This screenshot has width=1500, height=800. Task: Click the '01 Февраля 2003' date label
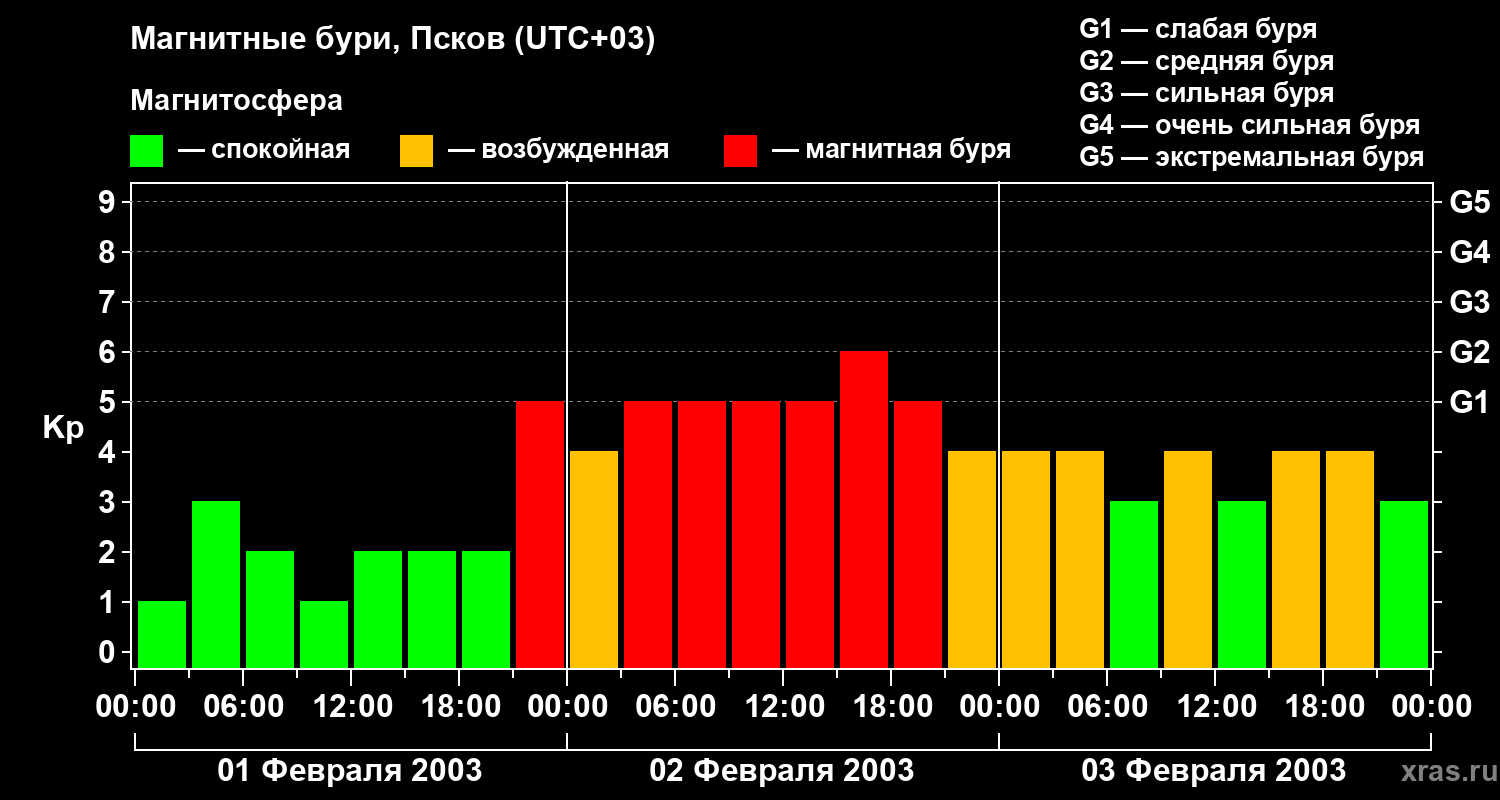[350, 771]
